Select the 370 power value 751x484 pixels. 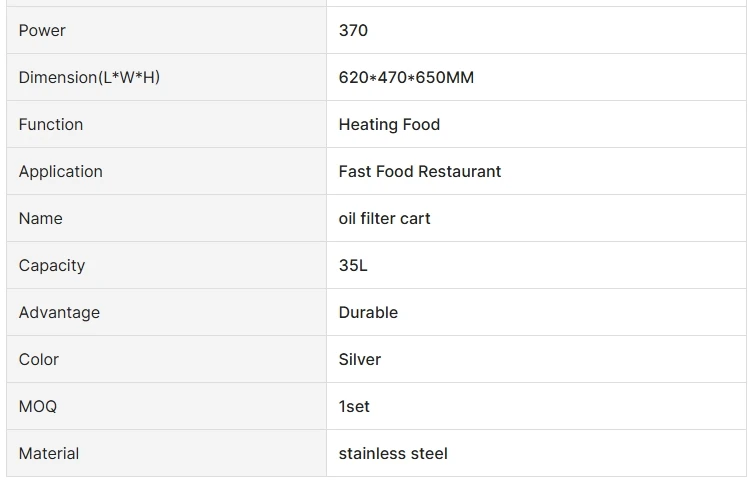[x=353, y=30]
